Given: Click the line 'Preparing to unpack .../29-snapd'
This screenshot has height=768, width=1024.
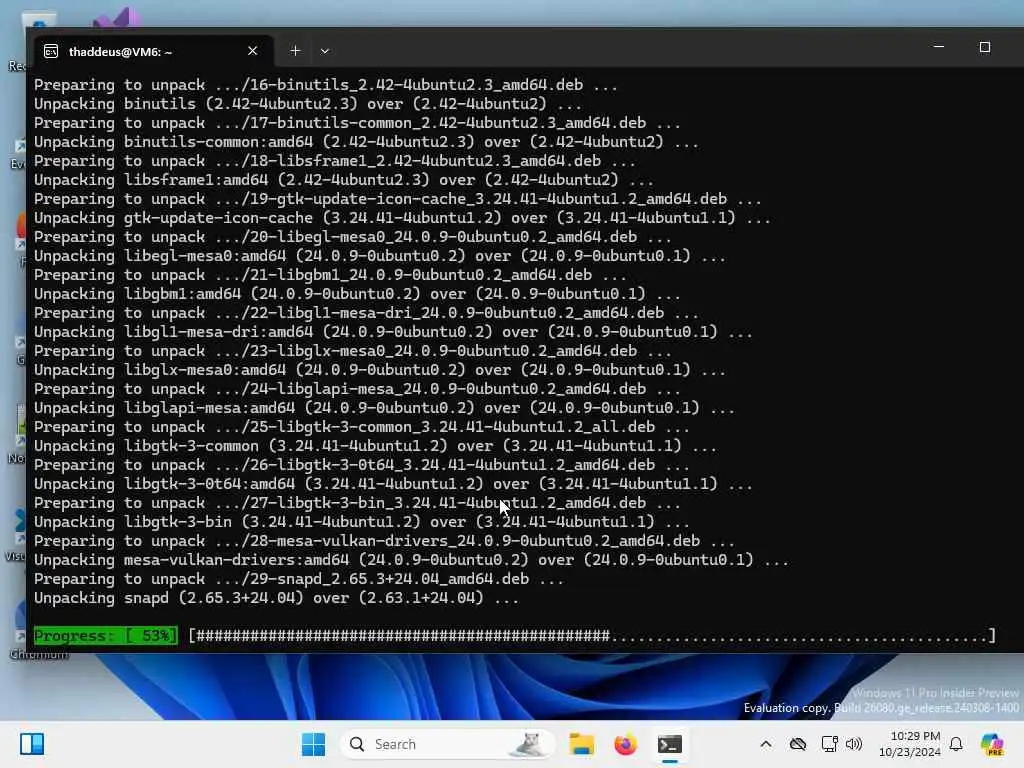Looking at the screenshot, I should click(299, 579).
